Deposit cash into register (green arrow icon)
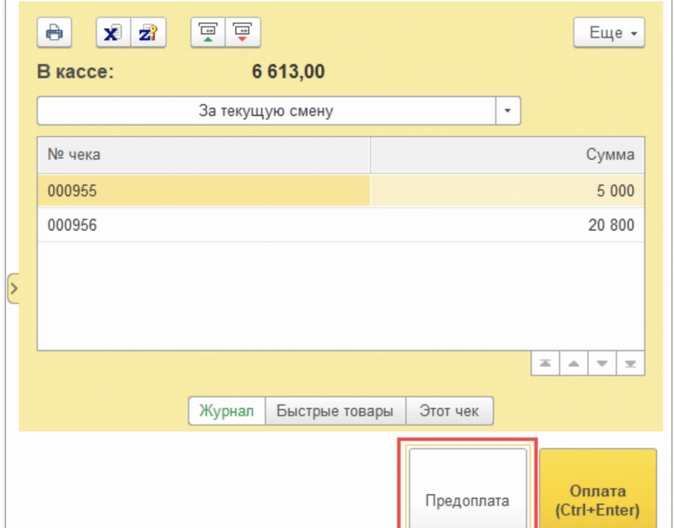The height and width of the screenshot is (528, 674). click(208, 32)
